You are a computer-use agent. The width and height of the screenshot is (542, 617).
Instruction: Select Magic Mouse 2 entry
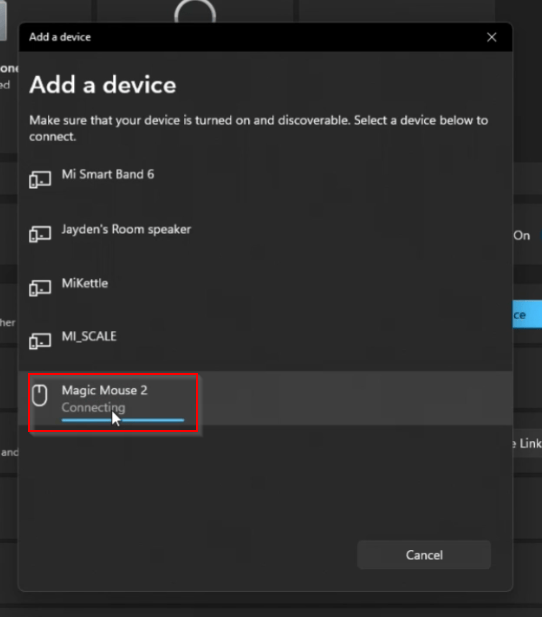(x=266, y=398)
